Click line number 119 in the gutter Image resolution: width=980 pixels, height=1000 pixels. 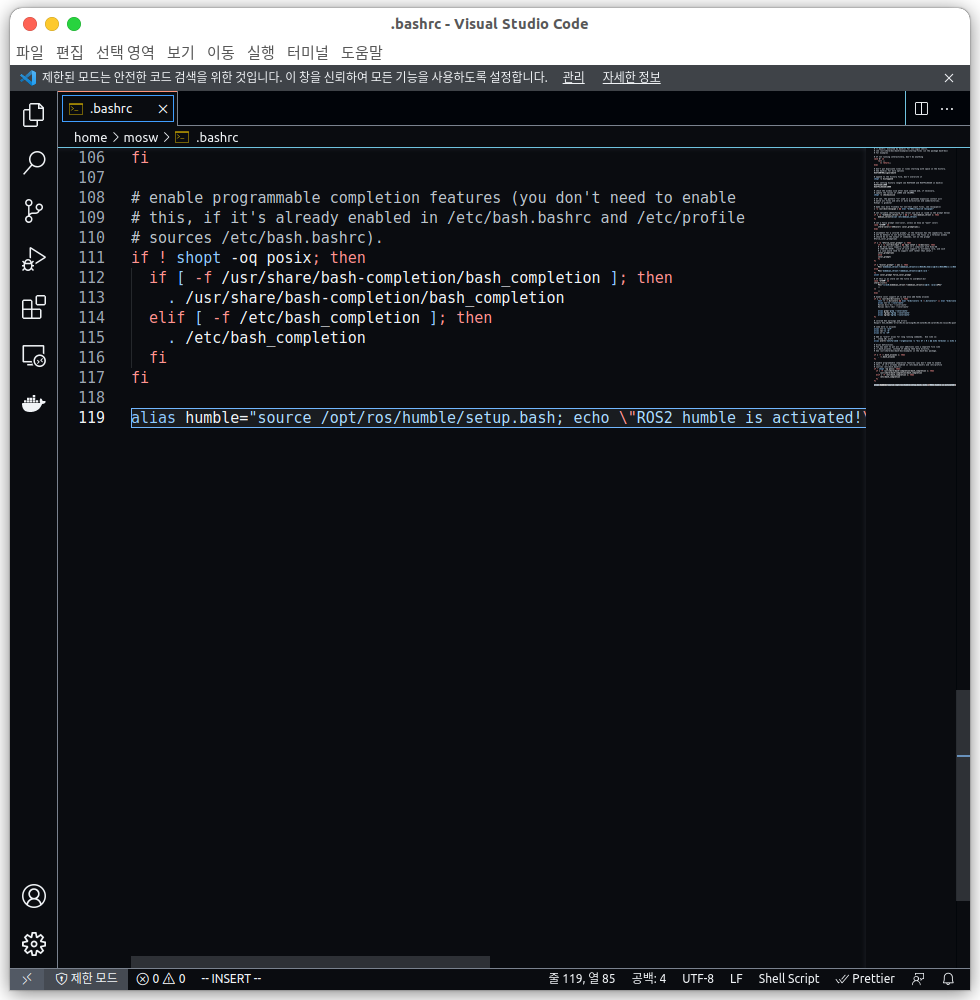[x=91, y=418]
